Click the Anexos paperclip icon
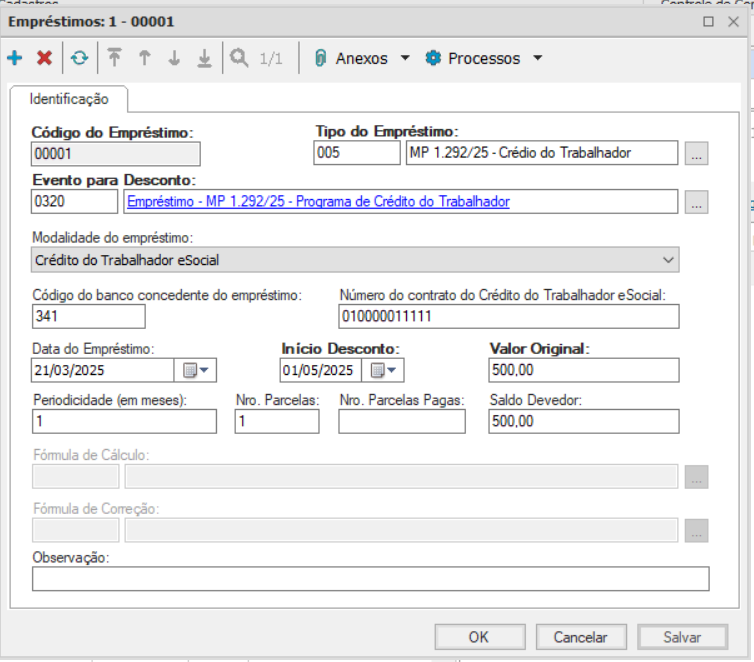Image resolution: width=754 pixels, height=662 pixels. point(320,58)
